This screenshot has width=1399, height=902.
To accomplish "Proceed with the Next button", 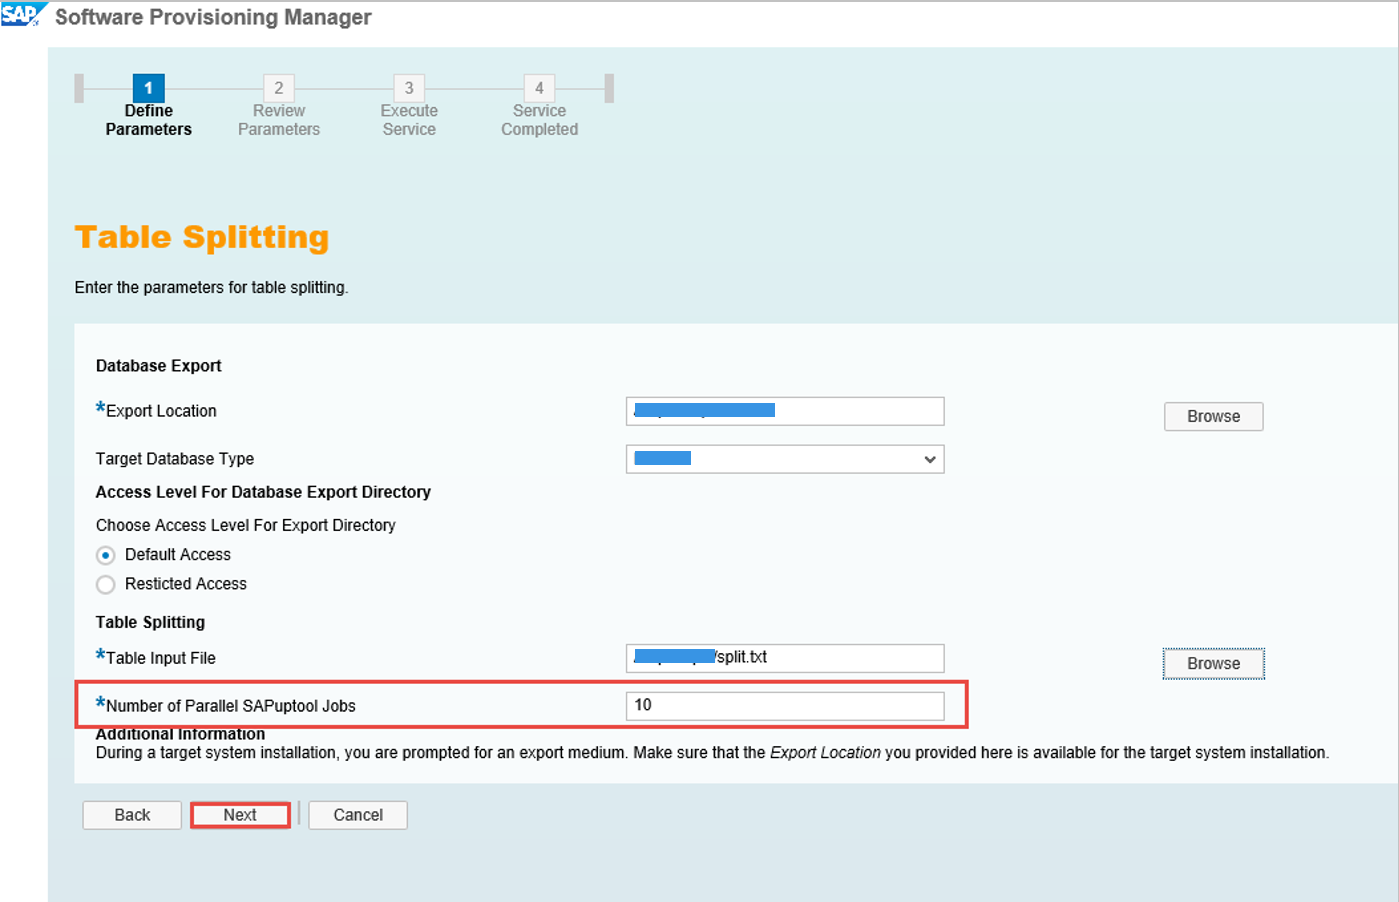I will 240,815.
